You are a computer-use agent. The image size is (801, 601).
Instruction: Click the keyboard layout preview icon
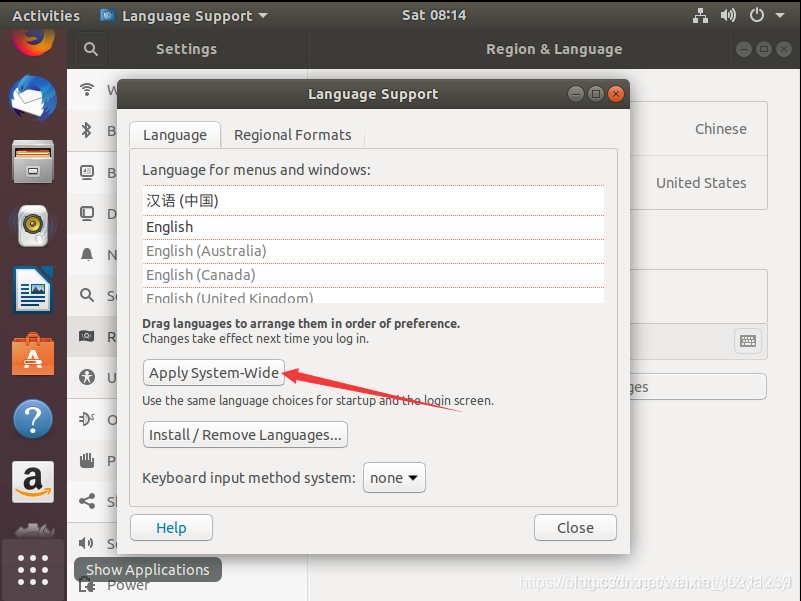(x=748, y=341)
